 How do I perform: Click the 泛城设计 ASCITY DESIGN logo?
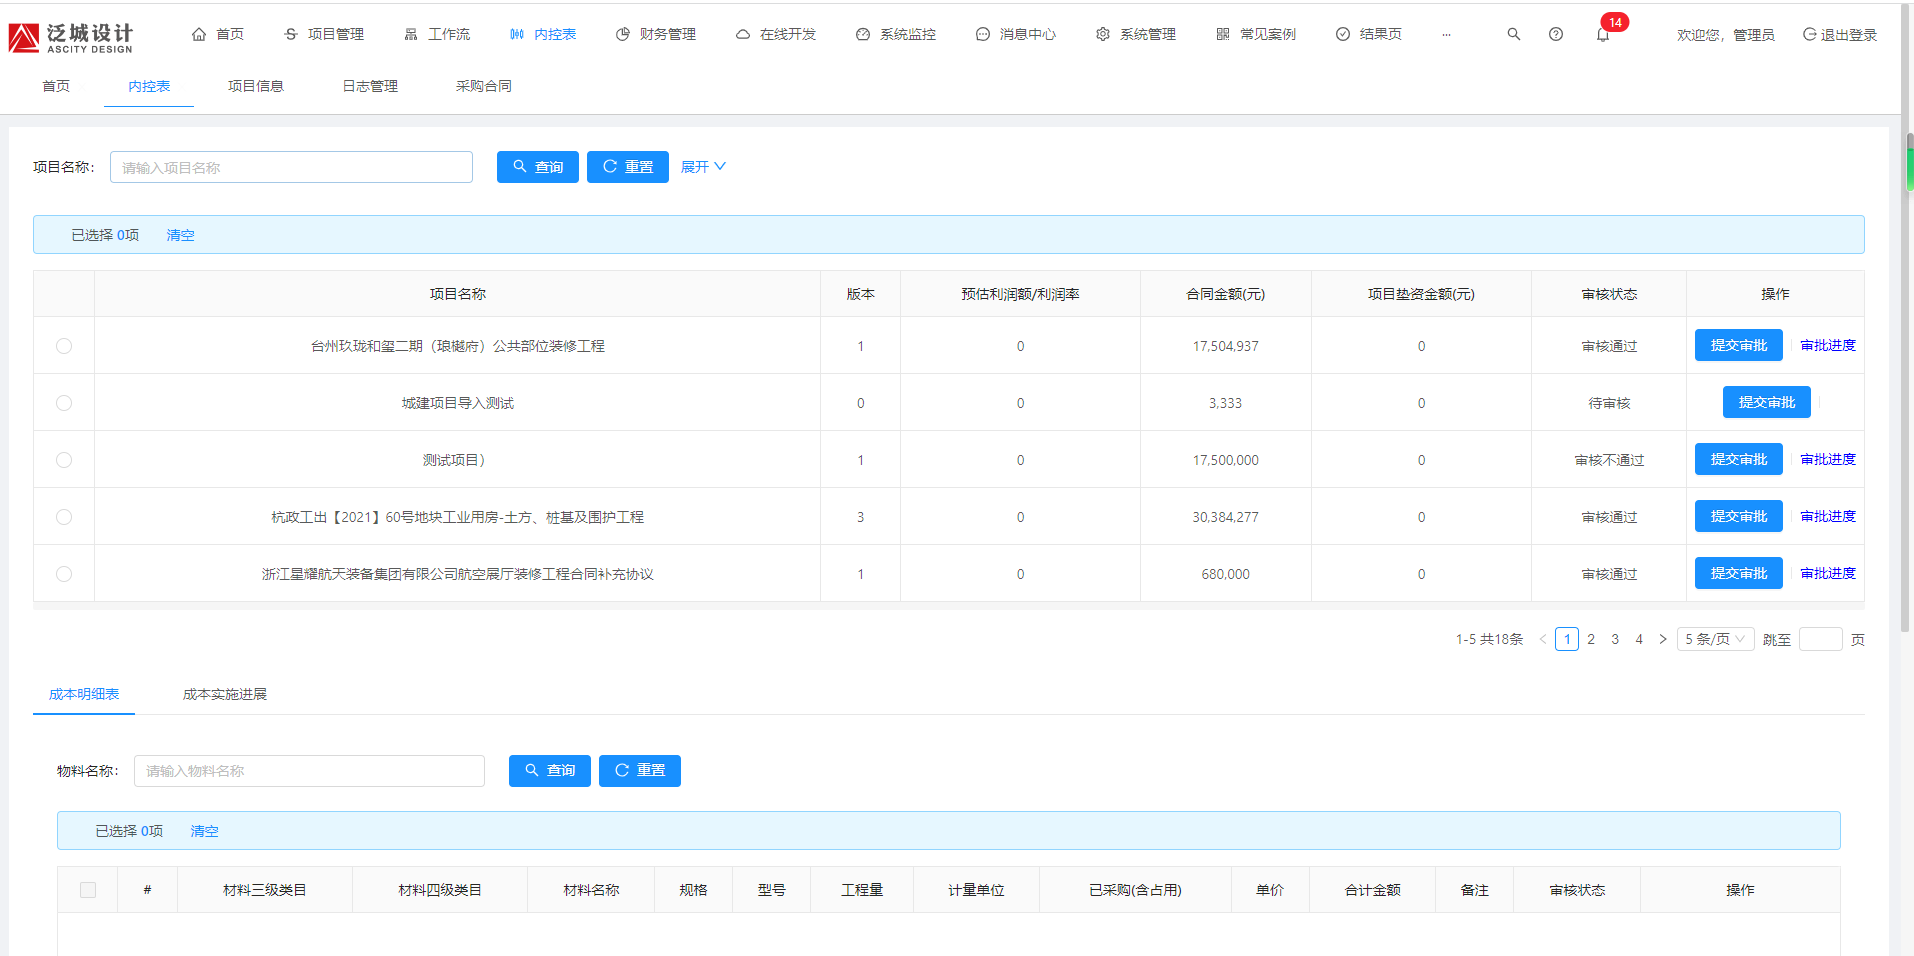71,37
